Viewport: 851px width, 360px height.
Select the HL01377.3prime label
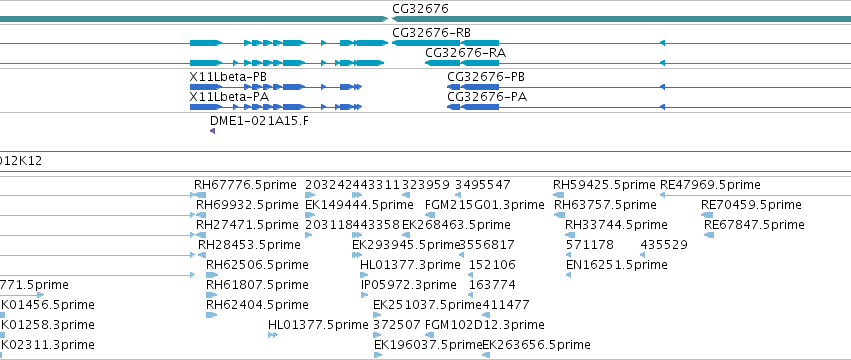[x=410, y=265]
